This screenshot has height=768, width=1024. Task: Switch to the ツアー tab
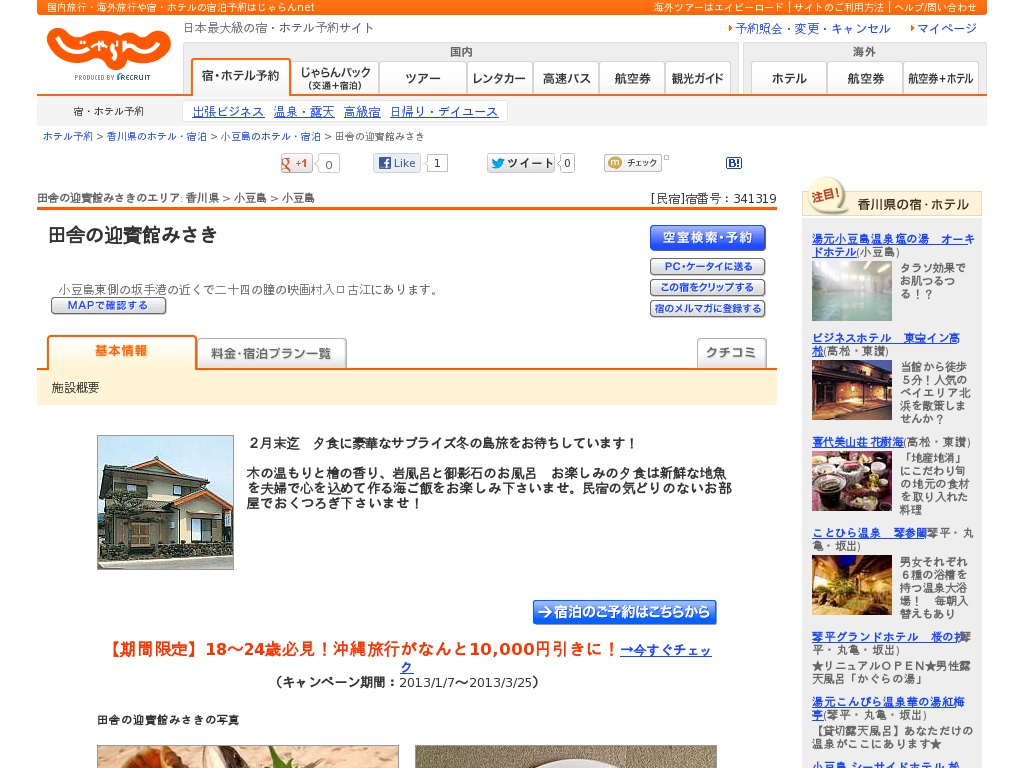tap(423, 78)
